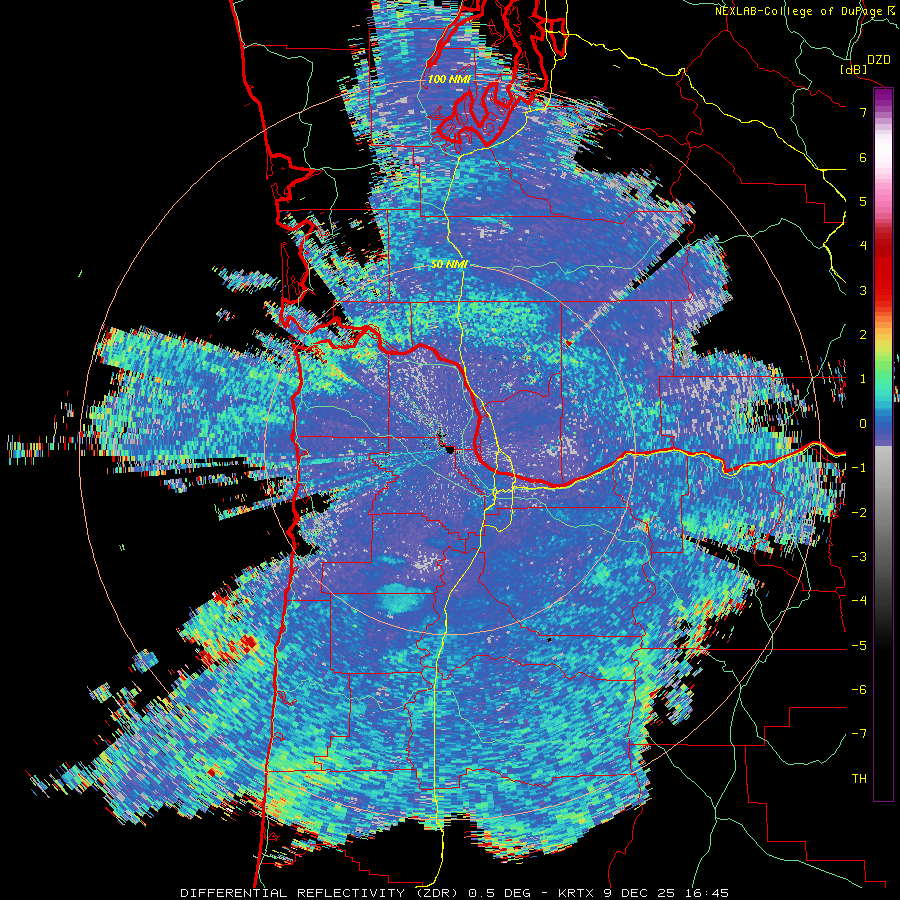Select the -7 value on the color scale
This screenshot has width=900, height=900.
pyautogui.click(x=859, y=734)
